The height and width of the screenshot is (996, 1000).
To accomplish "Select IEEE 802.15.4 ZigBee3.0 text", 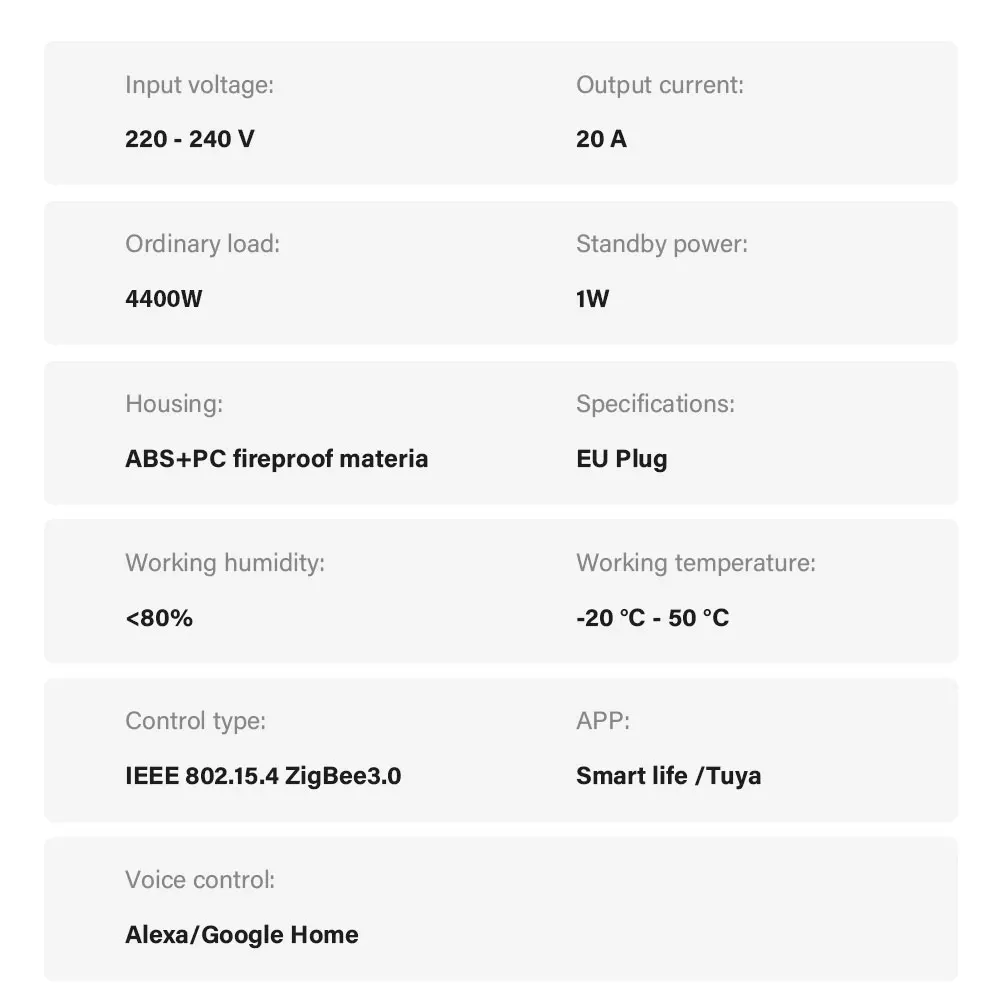I will (x=263, y=776).
